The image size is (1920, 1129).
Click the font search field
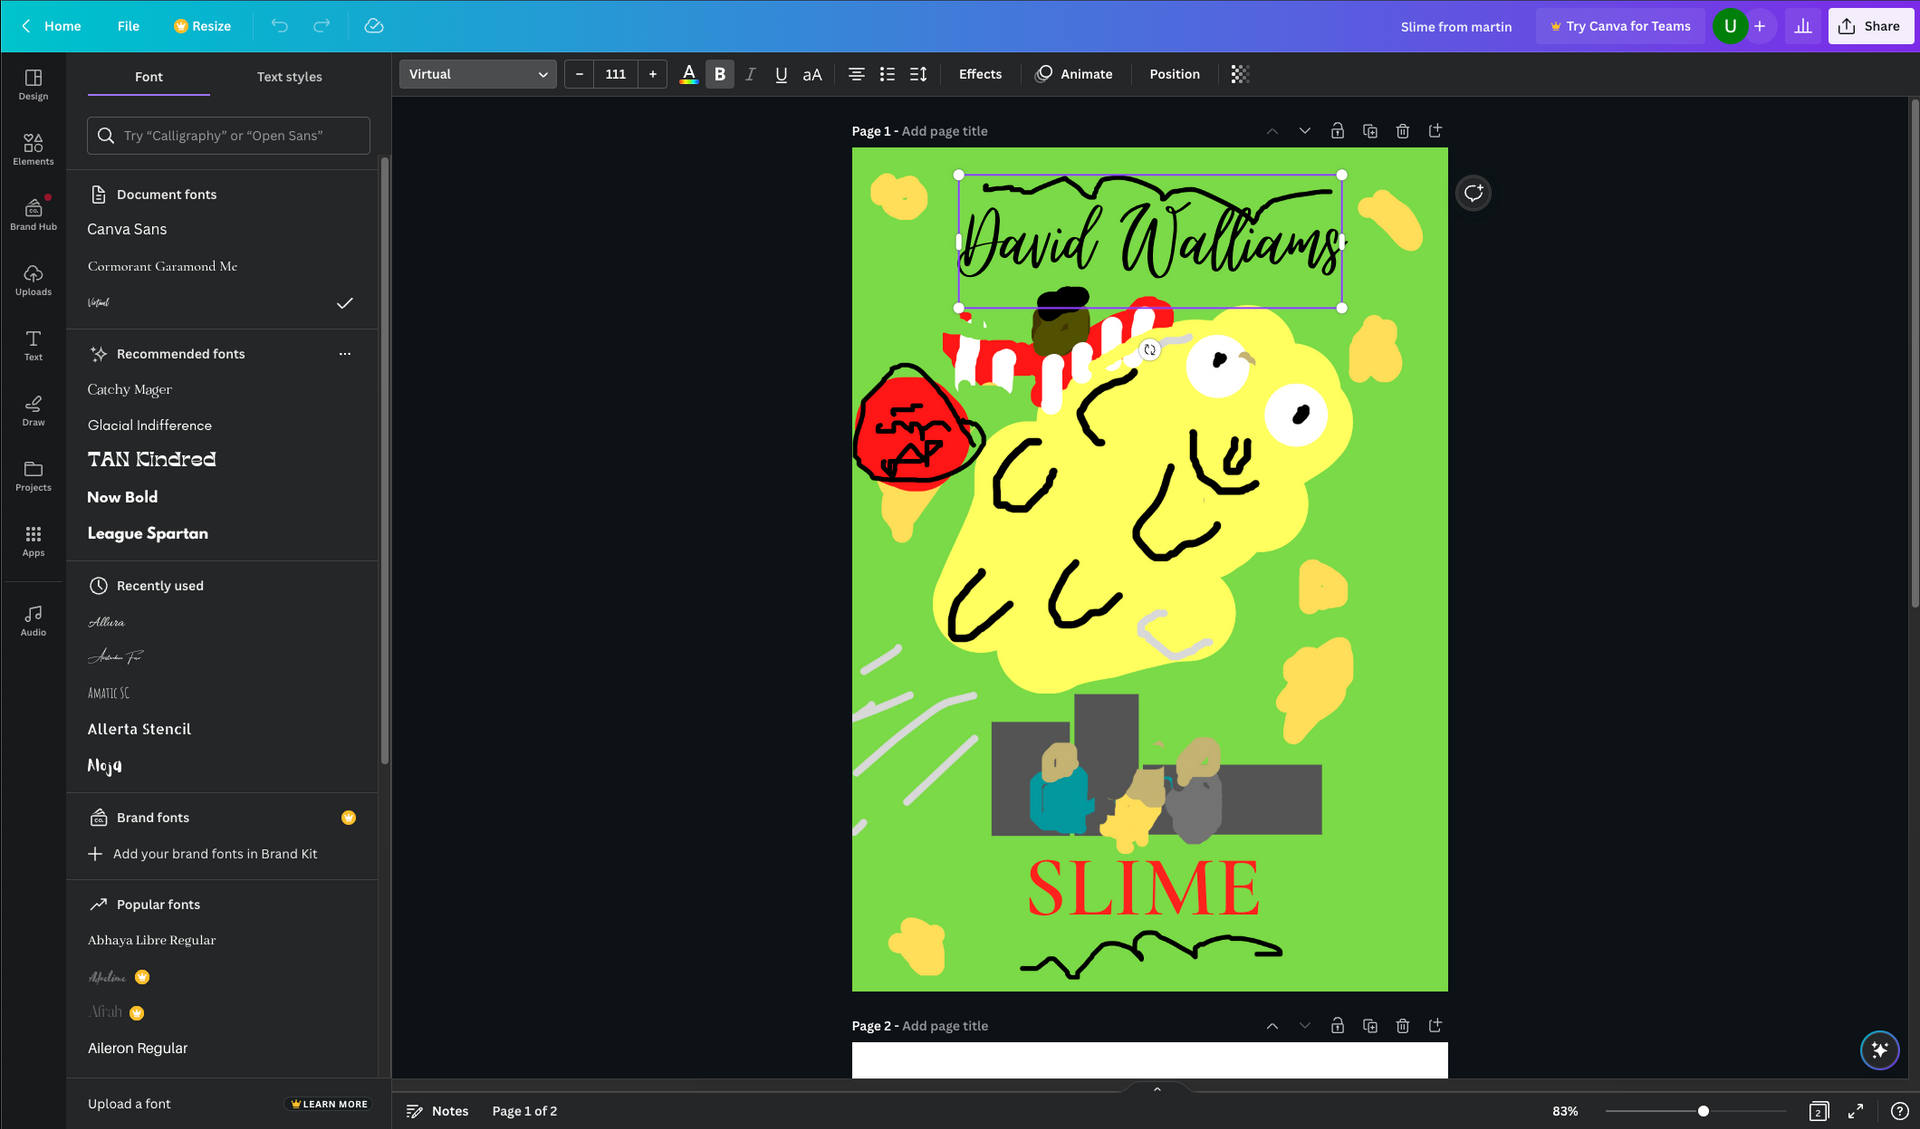tap(229, 136)
